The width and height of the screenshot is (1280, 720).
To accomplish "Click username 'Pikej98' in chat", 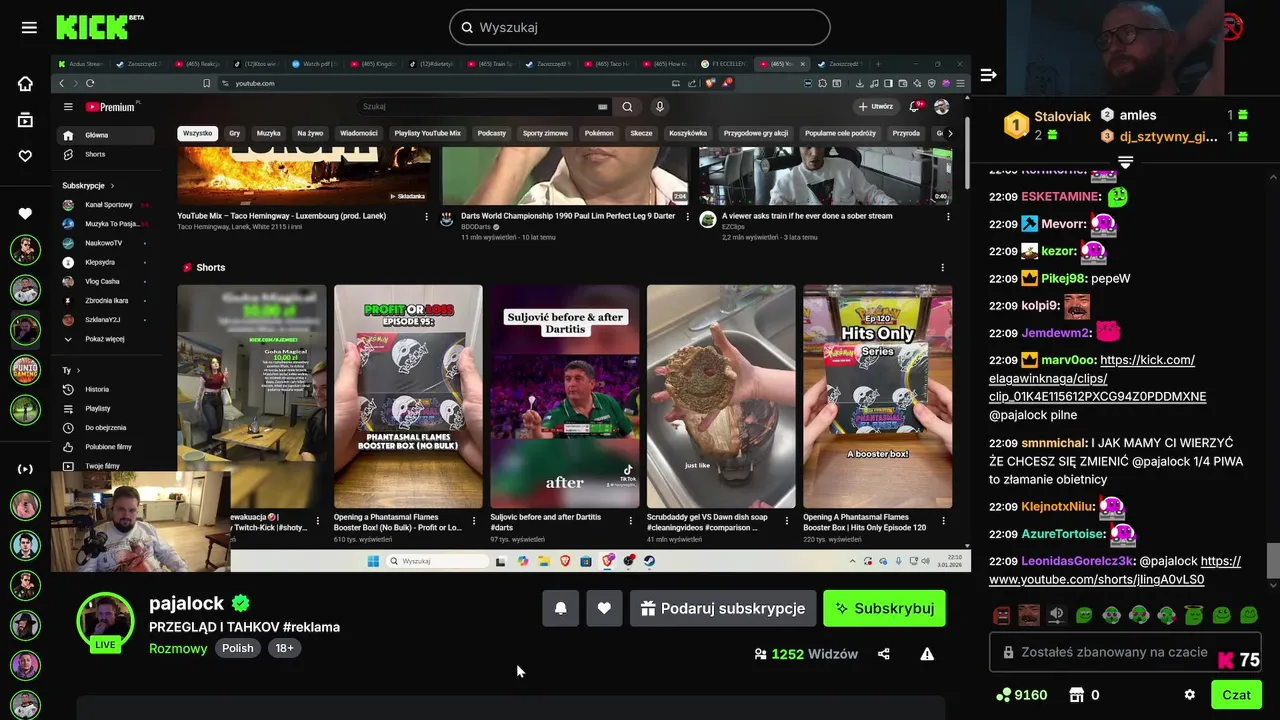I will click(x=1068, y=278).
